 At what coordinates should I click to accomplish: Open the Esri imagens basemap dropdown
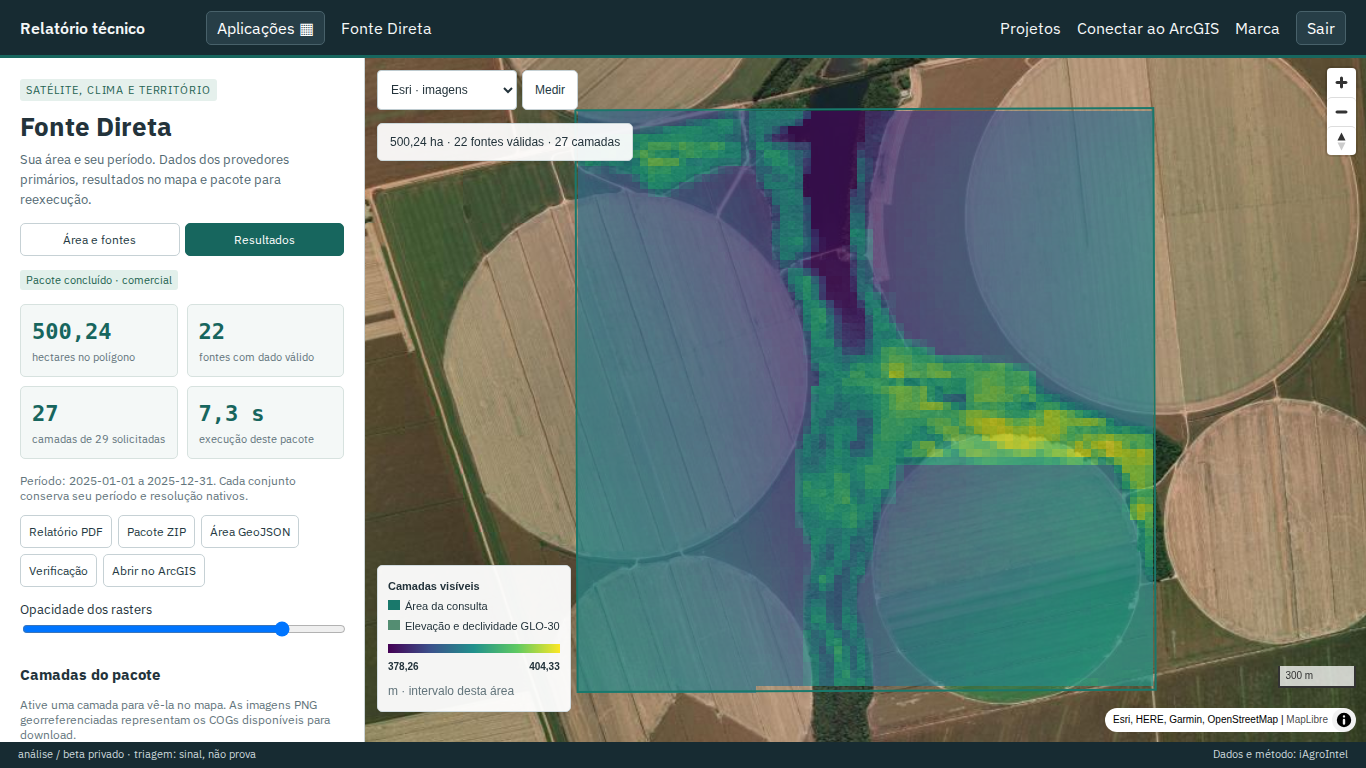pos(447,90)
